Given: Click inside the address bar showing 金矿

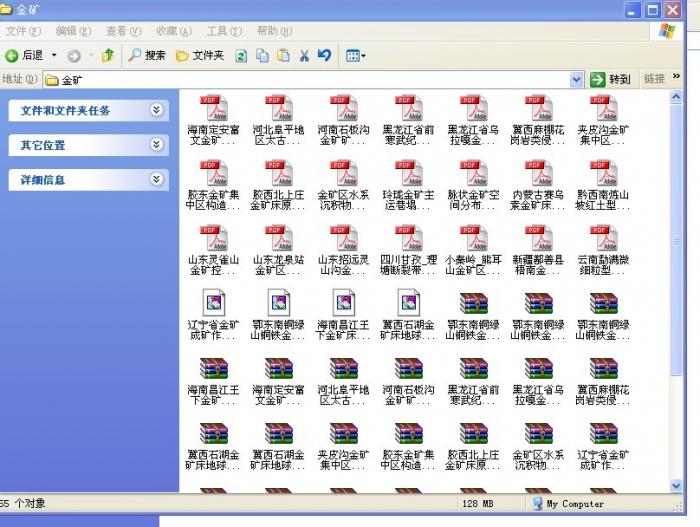Looking at the screenshot, I should tap(300, 79).
